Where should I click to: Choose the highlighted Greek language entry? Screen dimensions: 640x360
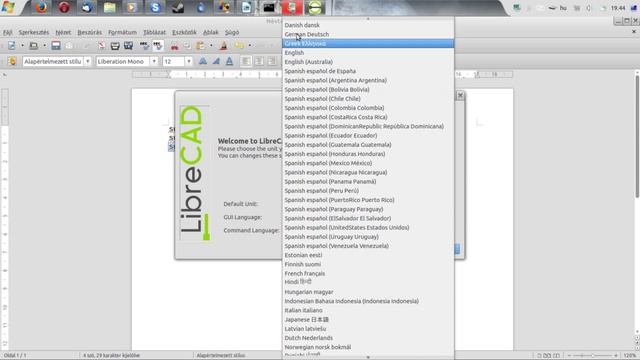(x=368, y=43)
